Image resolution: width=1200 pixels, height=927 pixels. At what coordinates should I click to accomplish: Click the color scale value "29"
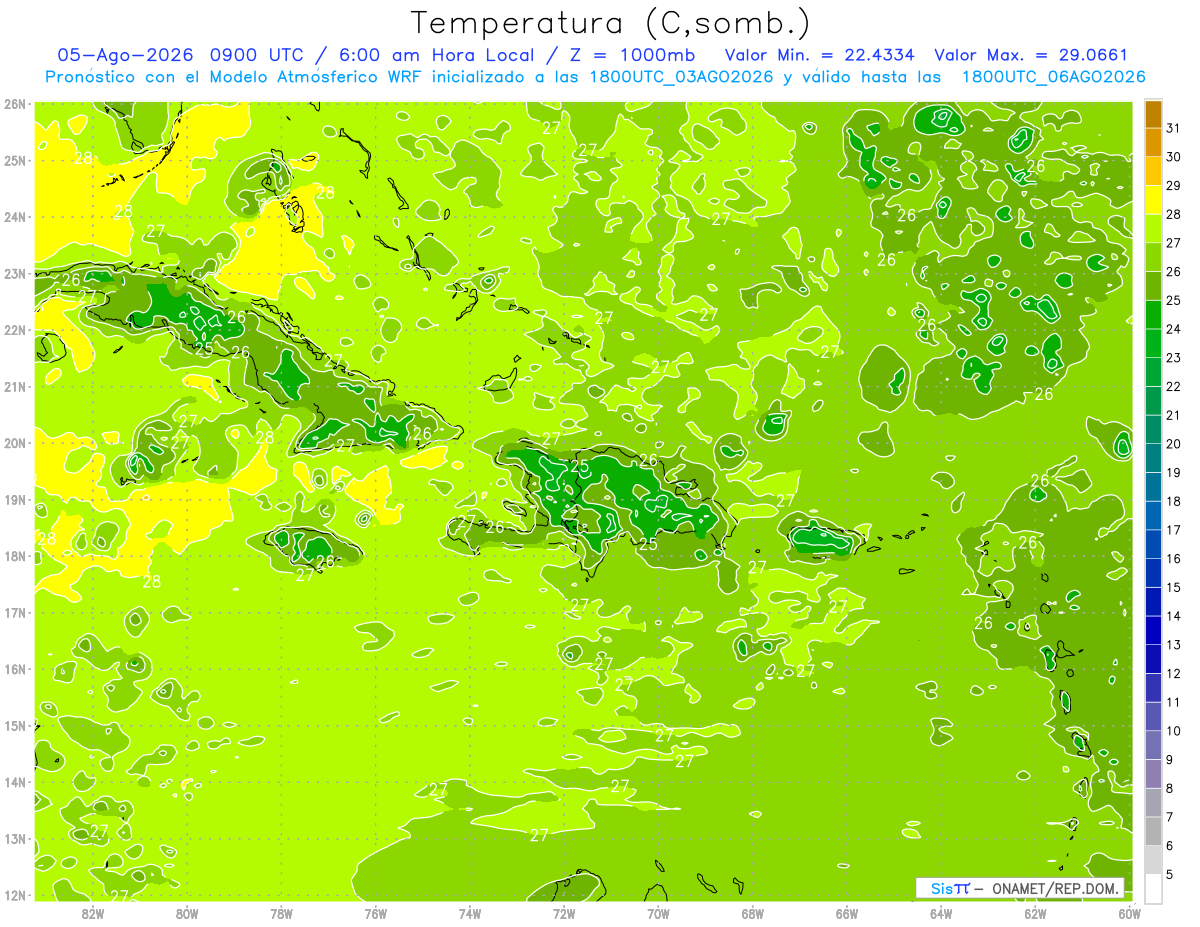[1173, 186]
